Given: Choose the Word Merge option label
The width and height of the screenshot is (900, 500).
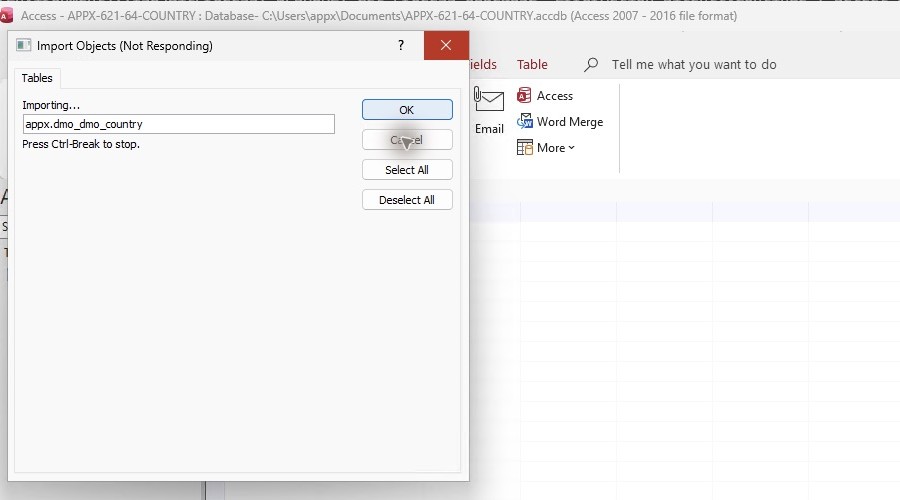Looking at the screenshot, I should tap(570, 122).
